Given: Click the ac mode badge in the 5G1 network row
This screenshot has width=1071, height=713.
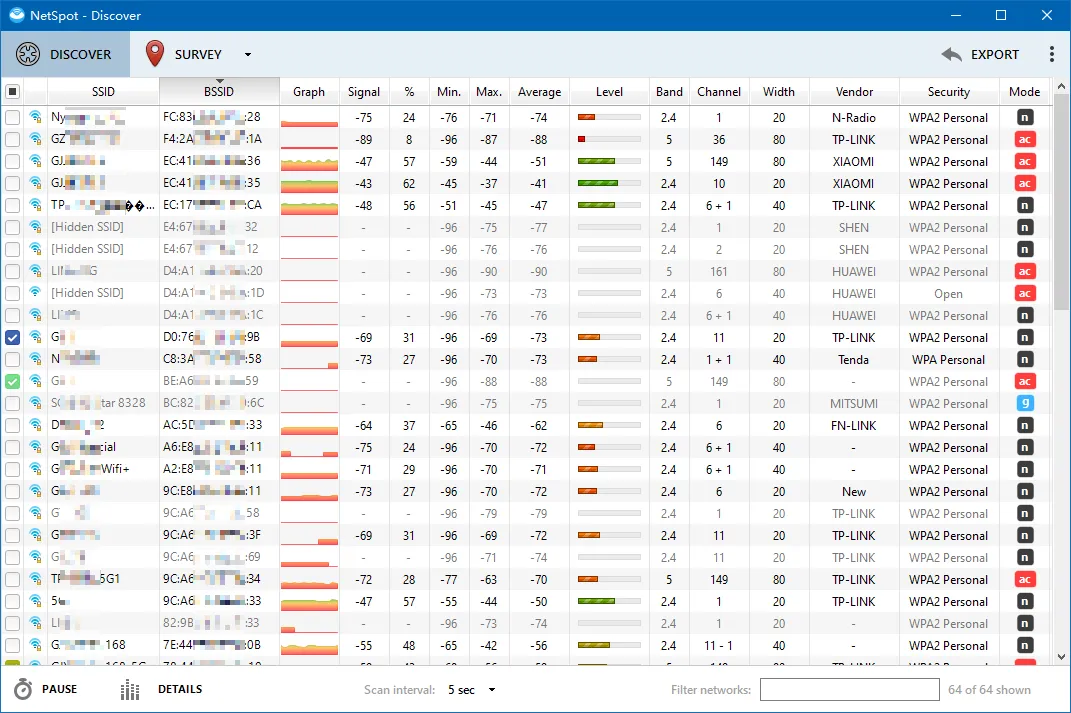Looking at the screenshot, I should (x=1025, y=579).
